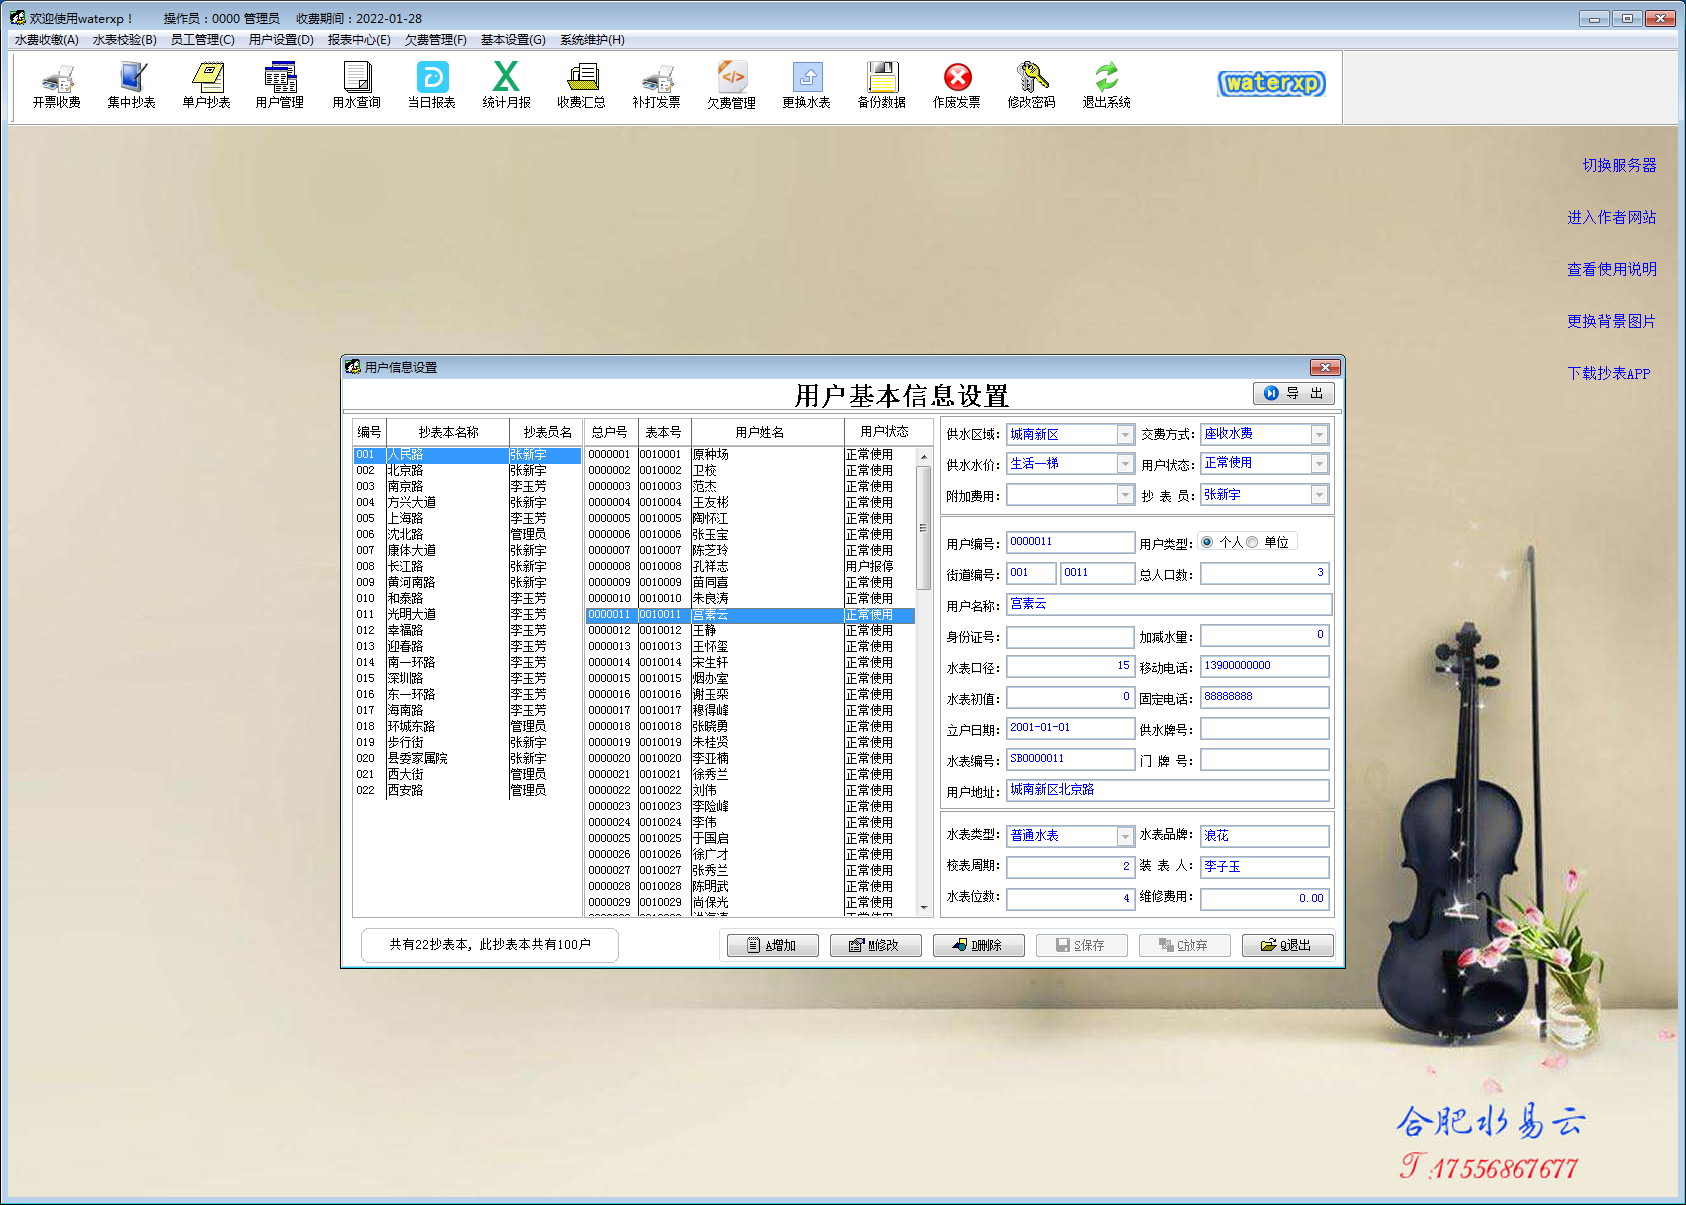Open the 报表中心(E) menu
Screen dimensions: 1686x1205
[359, 40]
